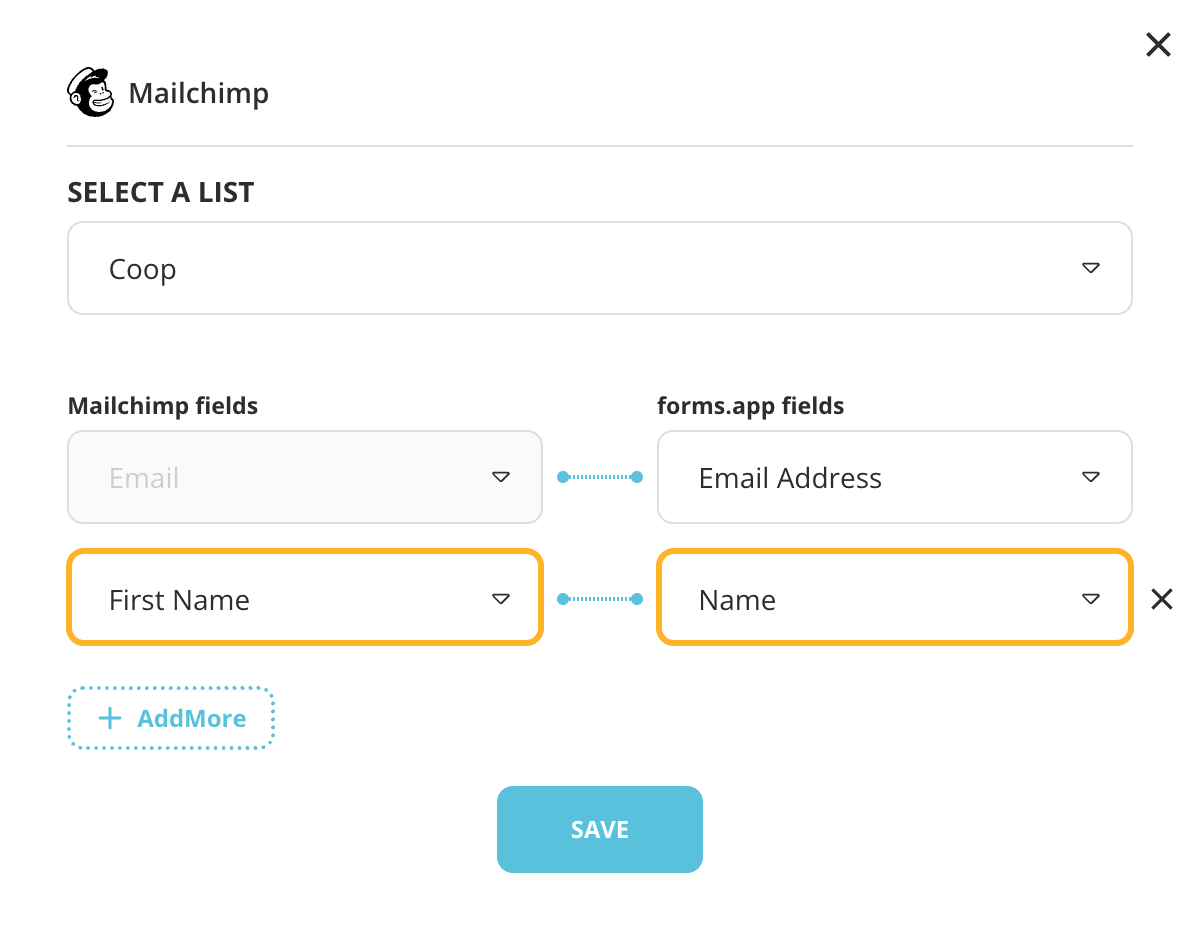
Task: Click the chevron on the Coop selector
Action: [x=1091, y=268]
